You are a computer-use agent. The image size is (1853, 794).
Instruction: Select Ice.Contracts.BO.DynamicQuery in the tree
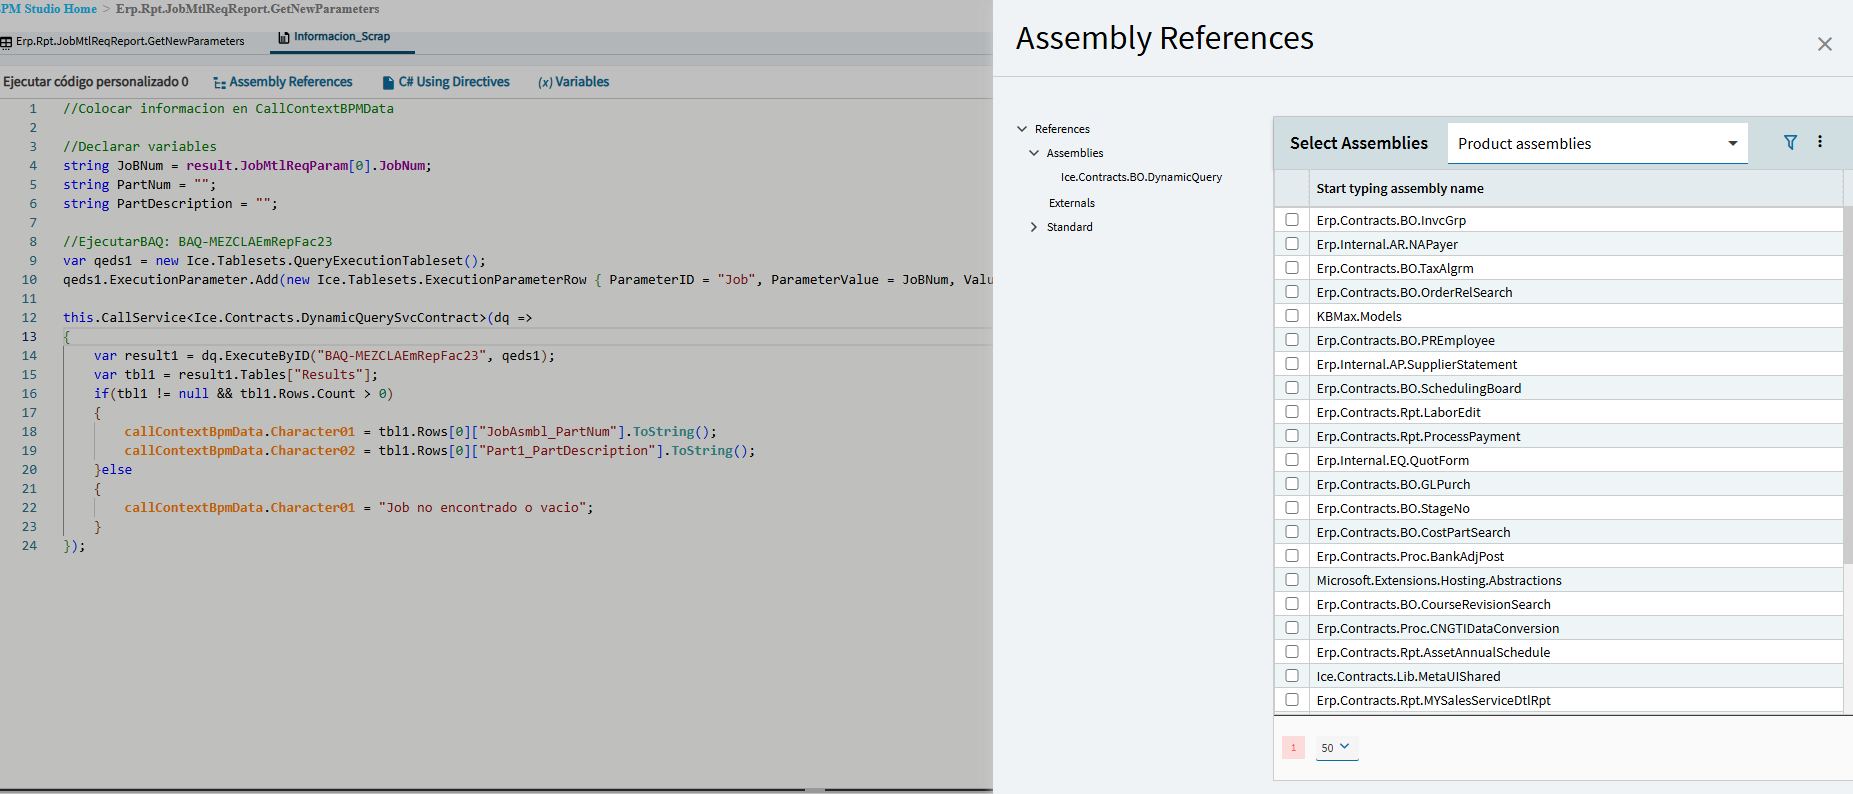coord(1141,177)
